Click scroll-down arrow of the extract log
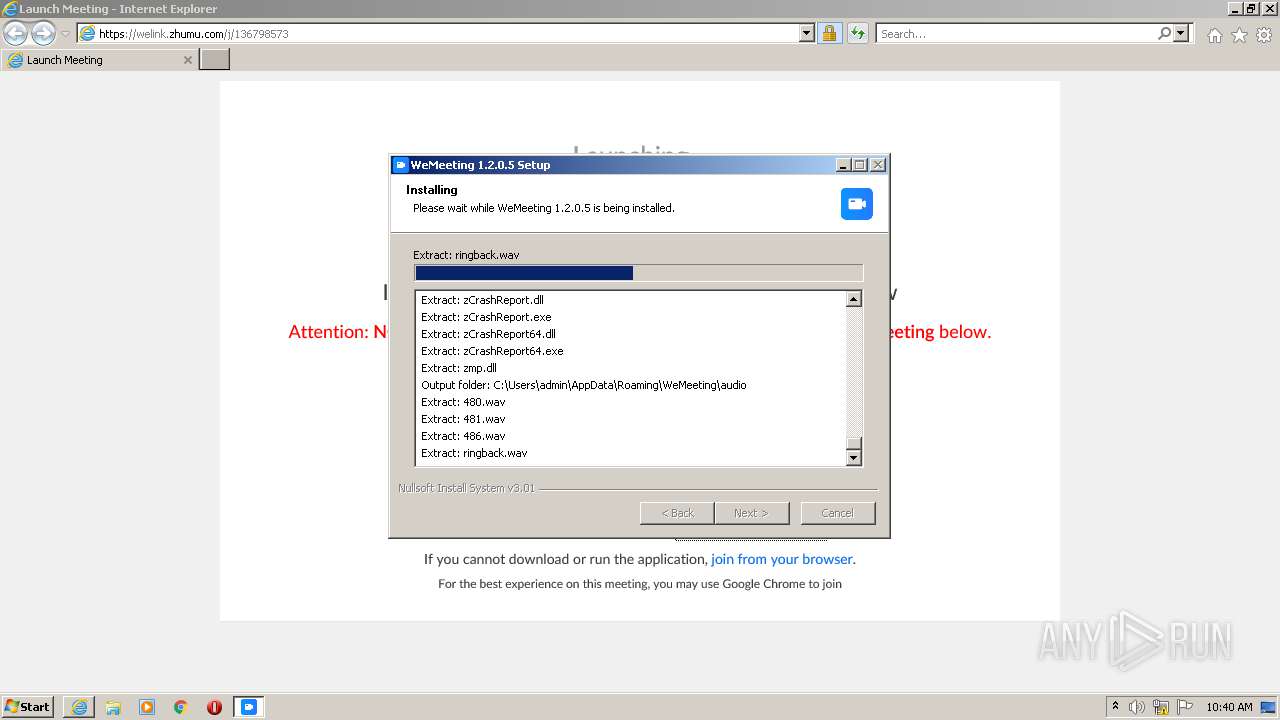1280x720 pixels. point(854,458)
